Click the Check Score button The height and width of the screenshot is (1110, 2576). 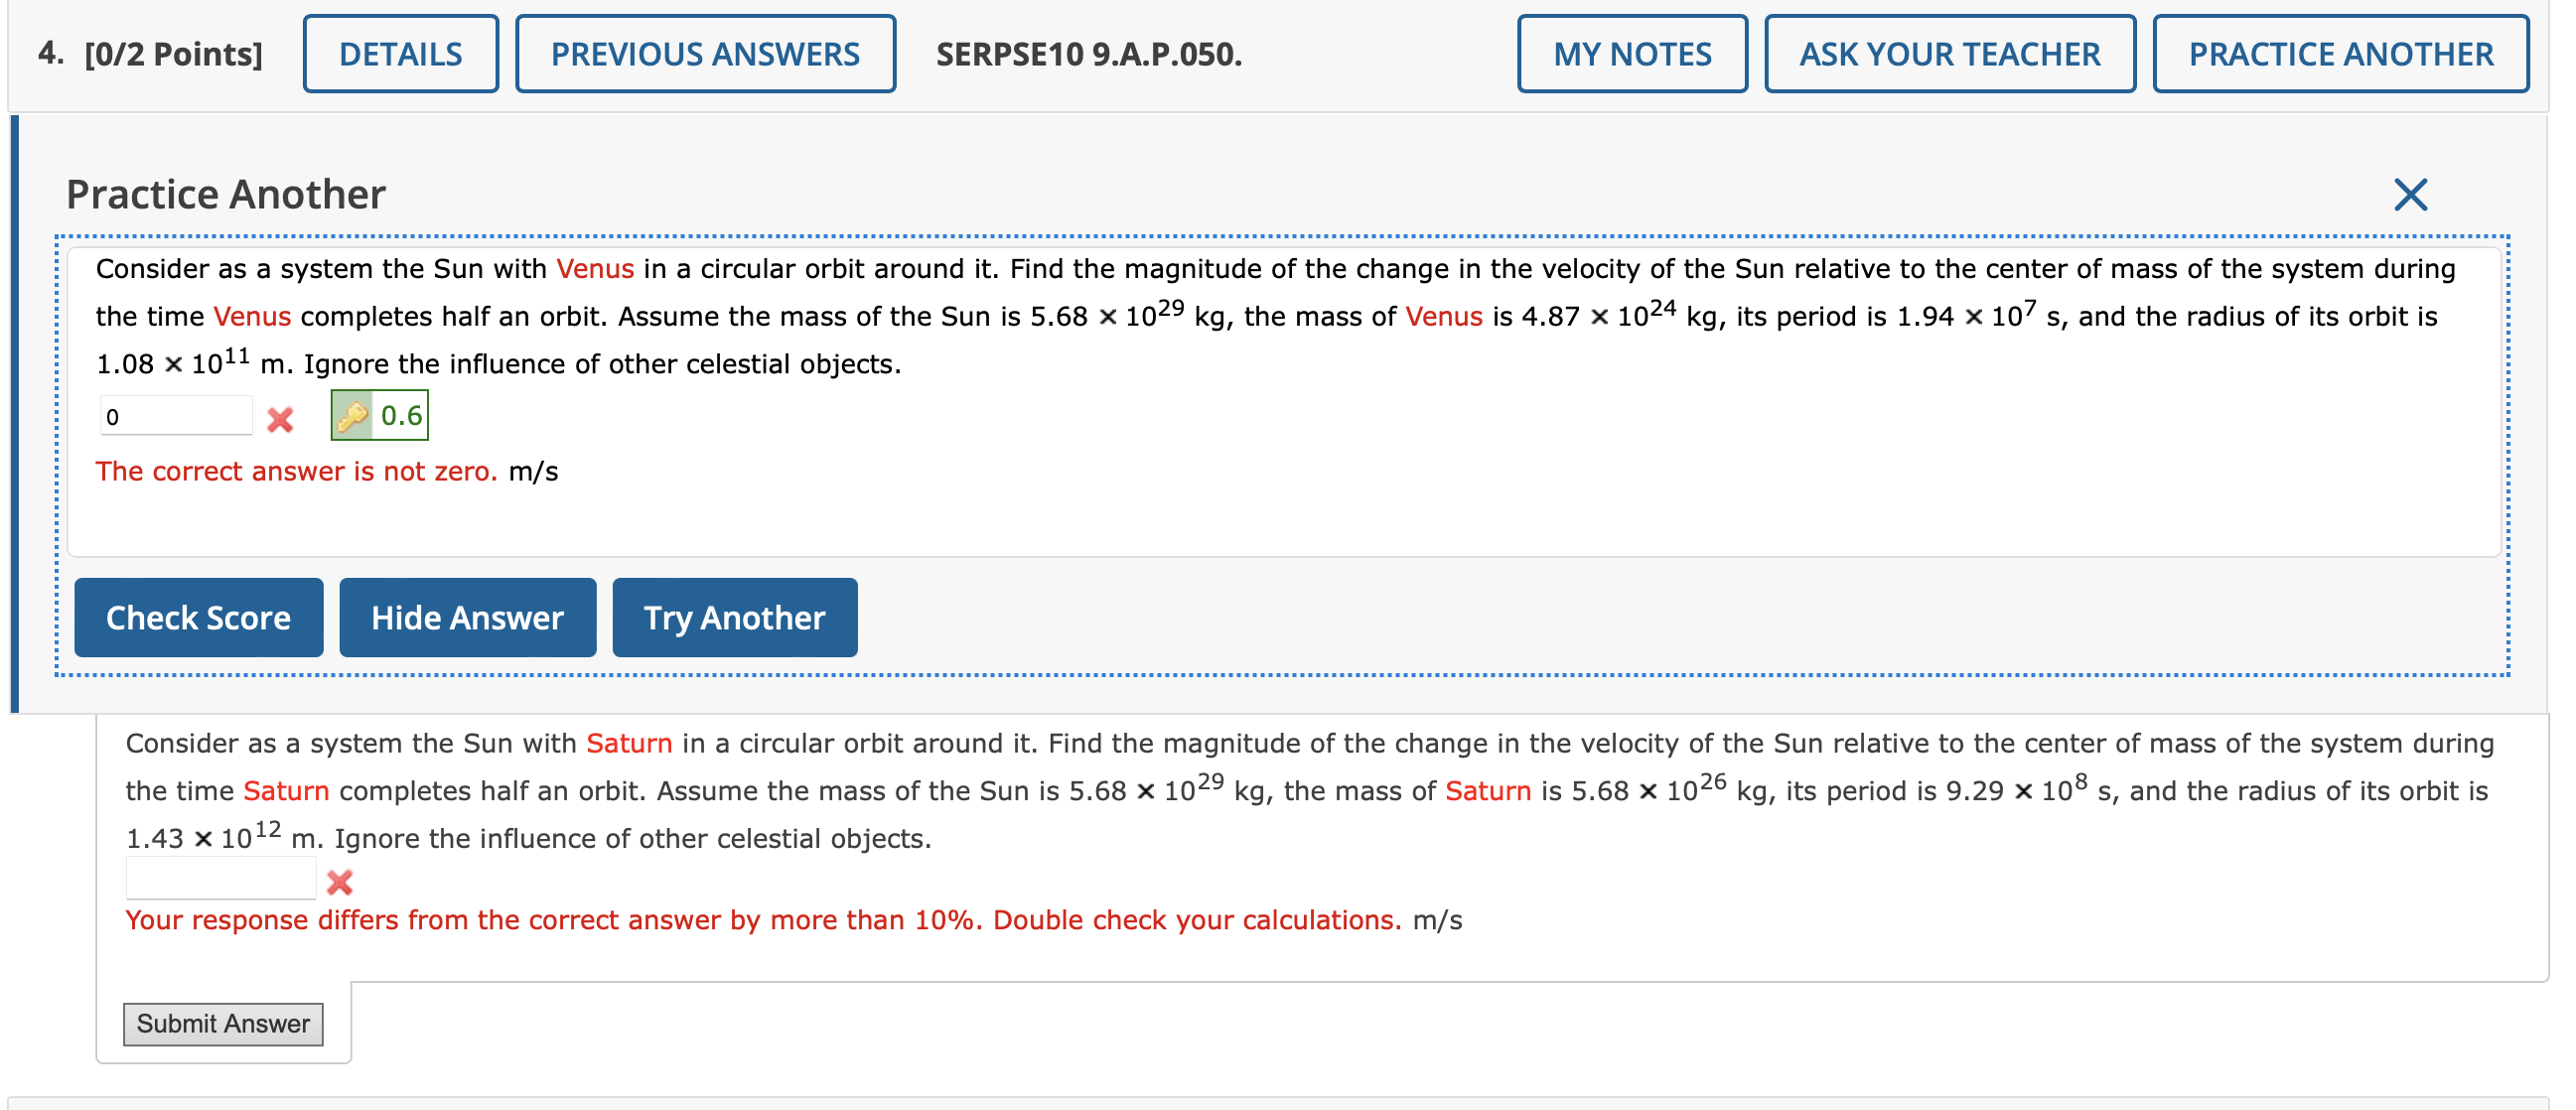point(198,617)
